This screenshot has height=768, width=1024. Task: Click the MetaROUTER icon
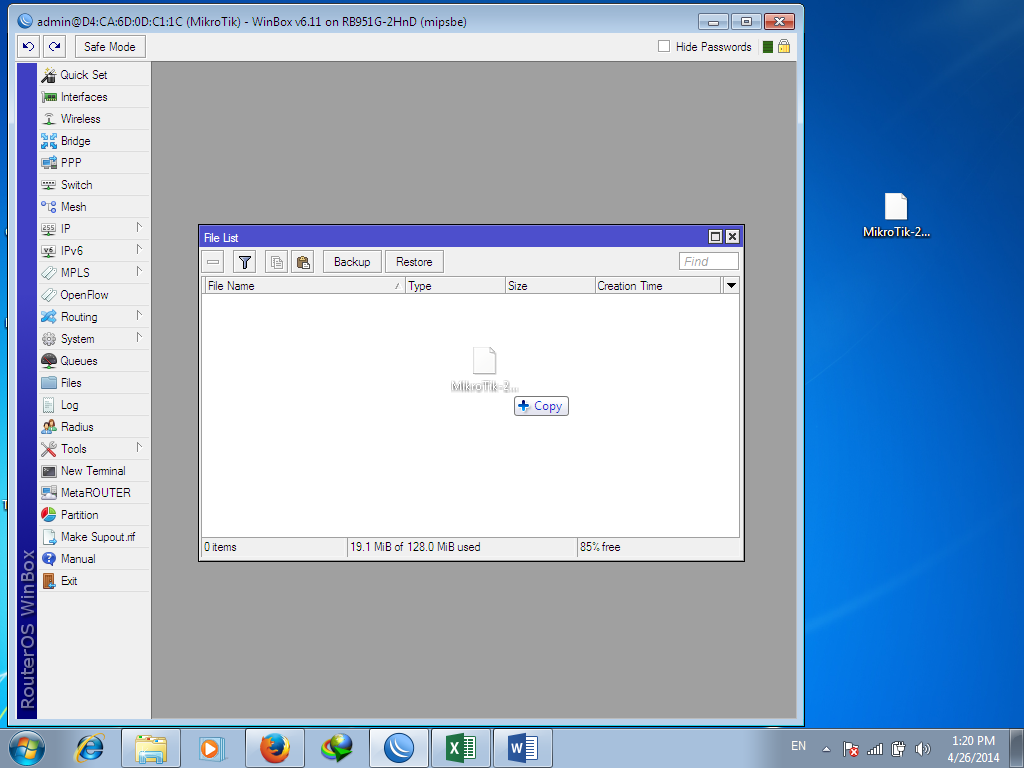point(49,493)
